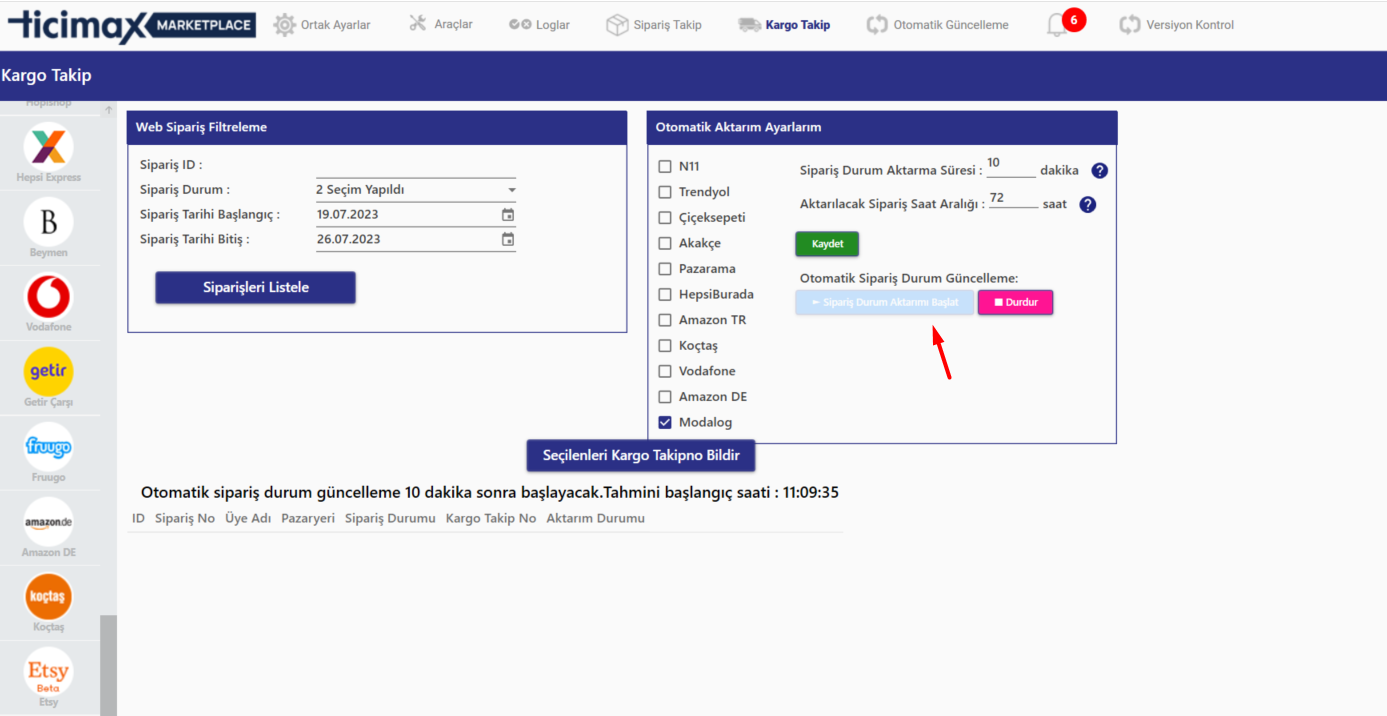Viewport: 1387px width, 716px height.
Task: Open the Koçtaş sidebar icon
Action: click(48, 597)
